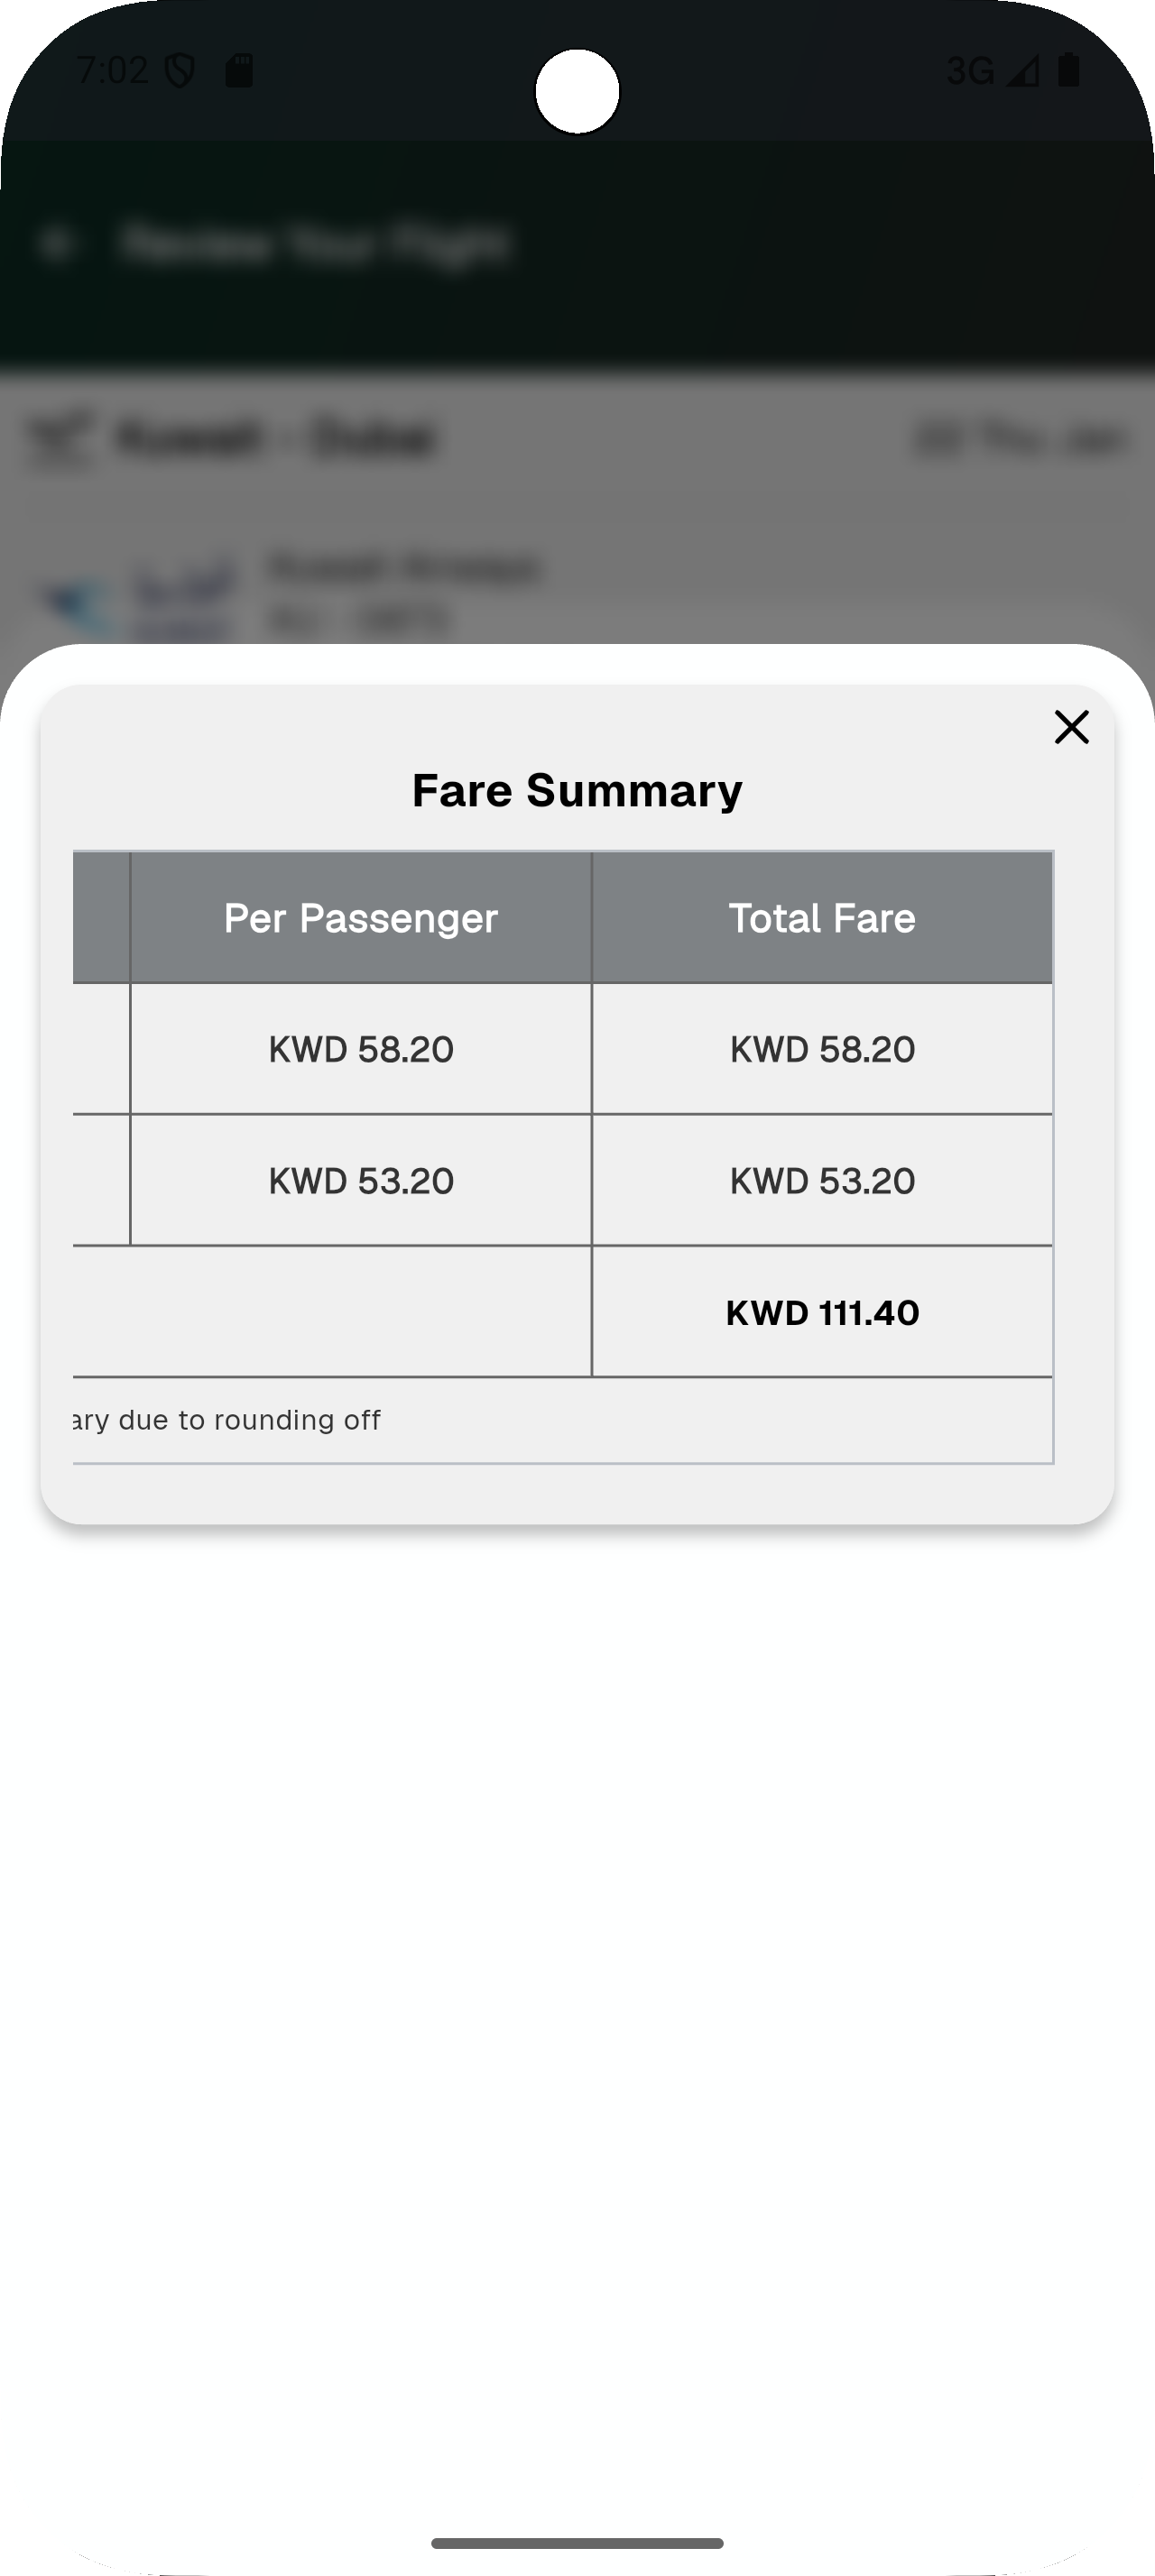This screenshot has height=2576, width=1155.
Task: Tap the grand total KWD 111.40
Action: (822, 1312)
